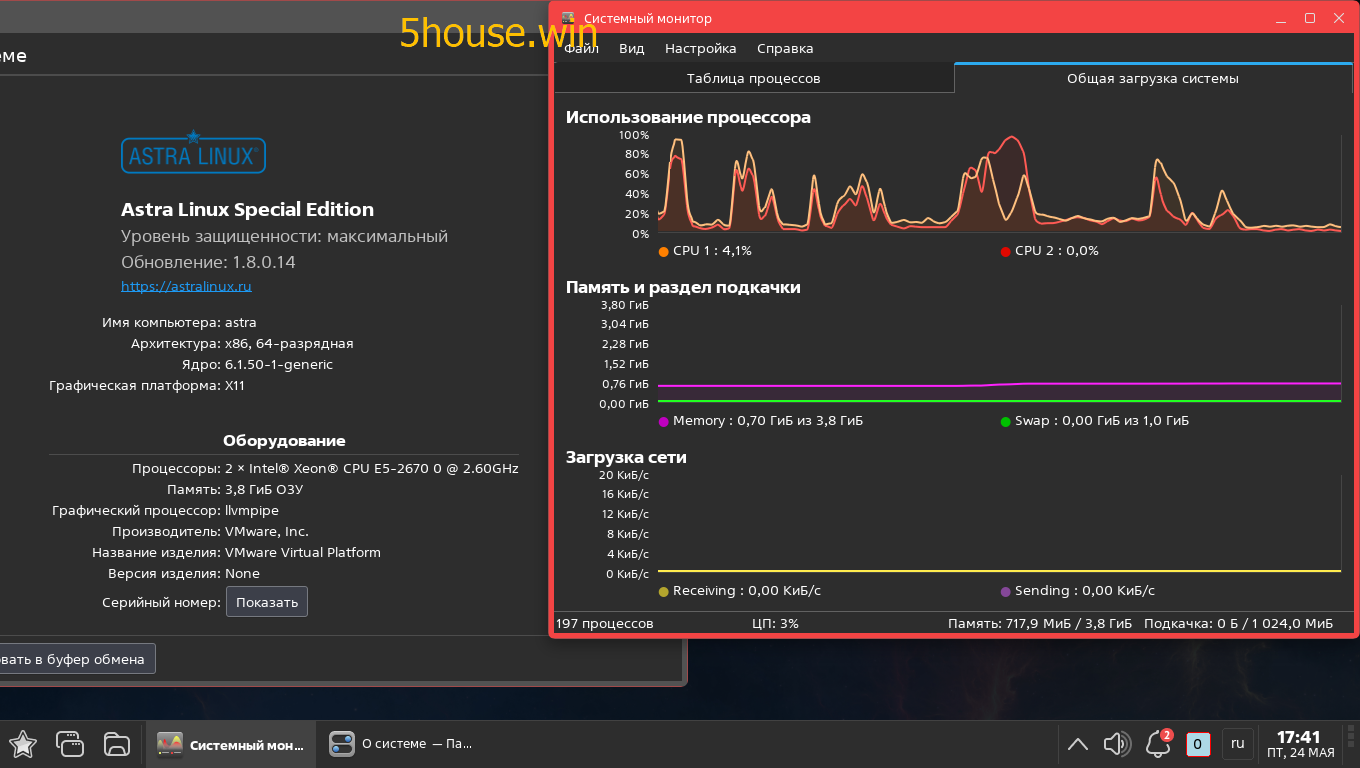
Task: Click Memory : 0,70 ГиБ из 3,8 ГиБ
Action: 768,421
